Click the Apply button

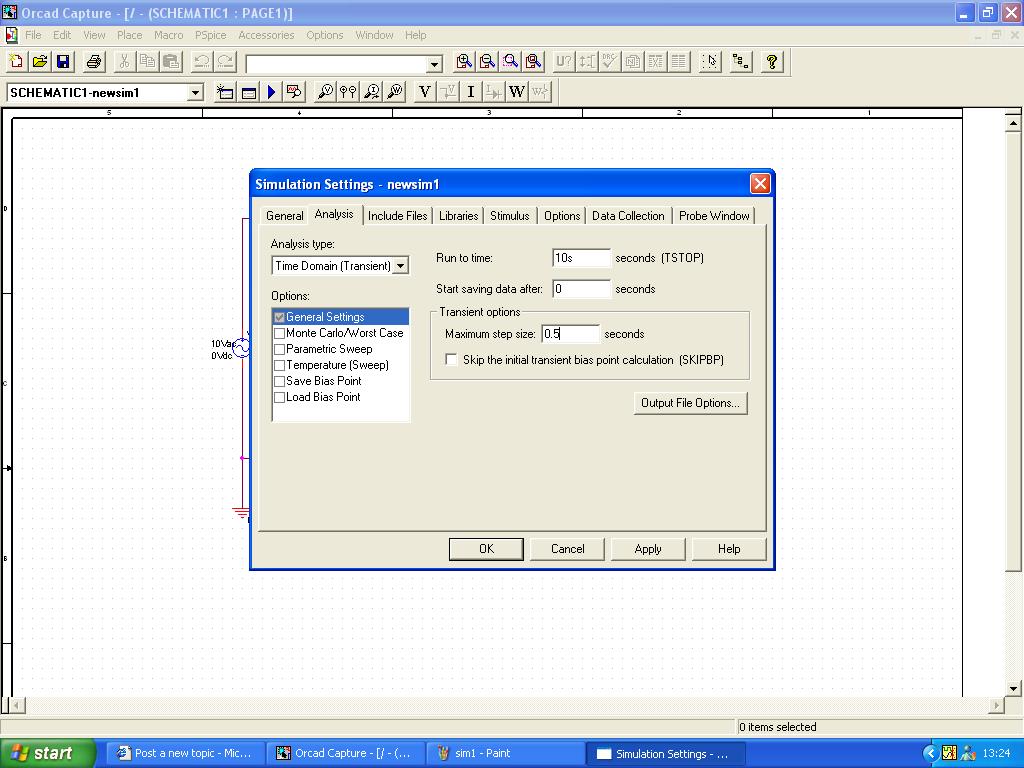click(x=648, y=549)
